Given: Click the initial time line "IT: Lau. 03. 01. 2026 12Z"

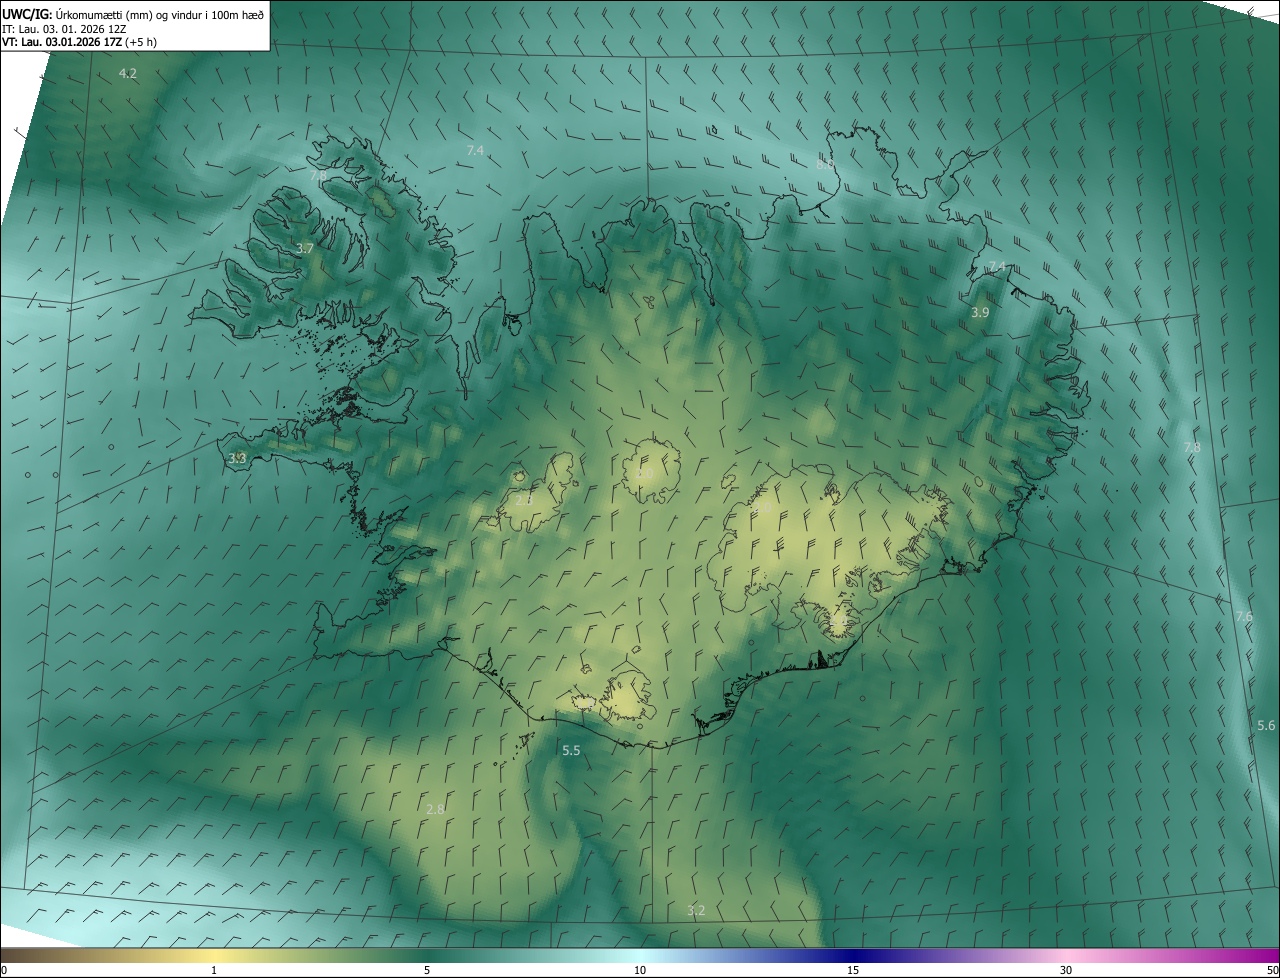Looking at the screenshot, I should point(64,28).
